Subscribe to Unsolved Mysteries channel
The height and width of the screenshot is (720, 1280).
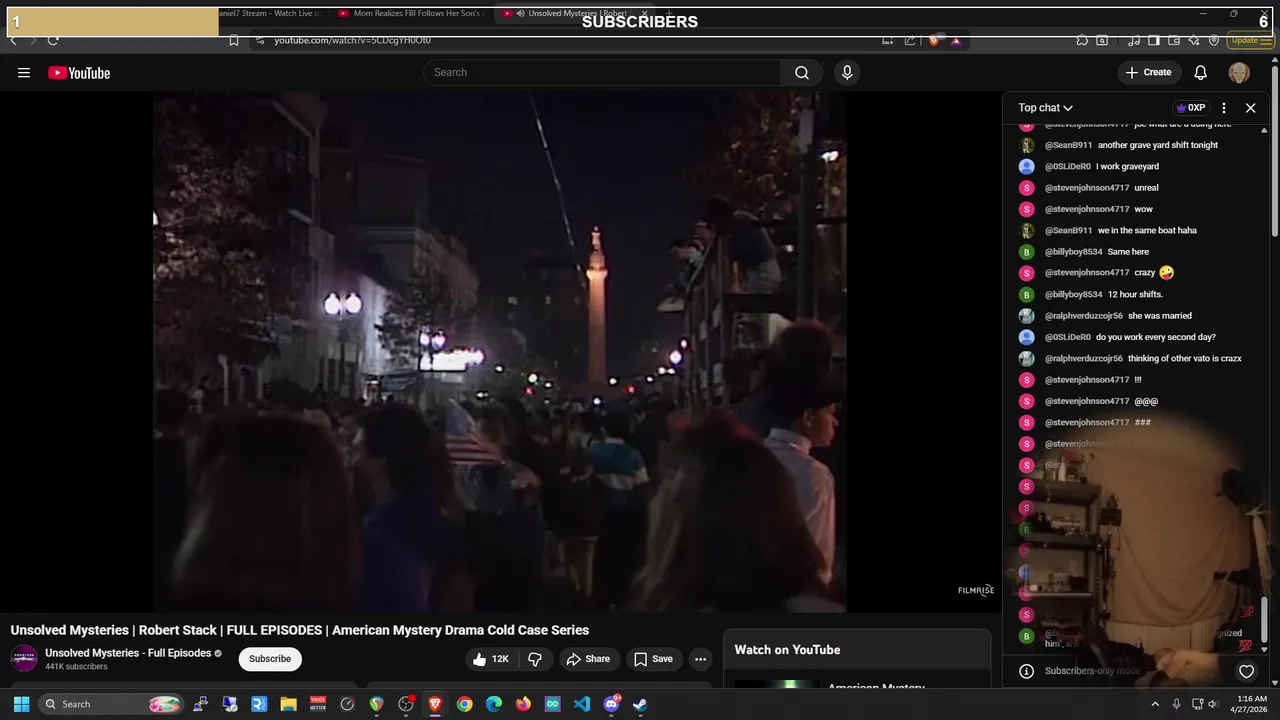(x=270, y=659)
